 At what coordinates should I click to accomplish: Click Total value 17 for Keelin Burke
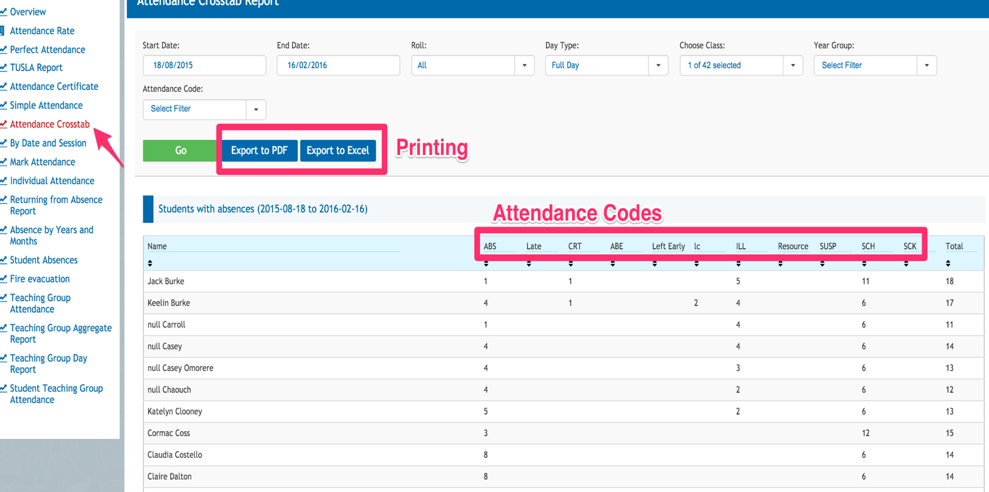[x=950, y=303]
